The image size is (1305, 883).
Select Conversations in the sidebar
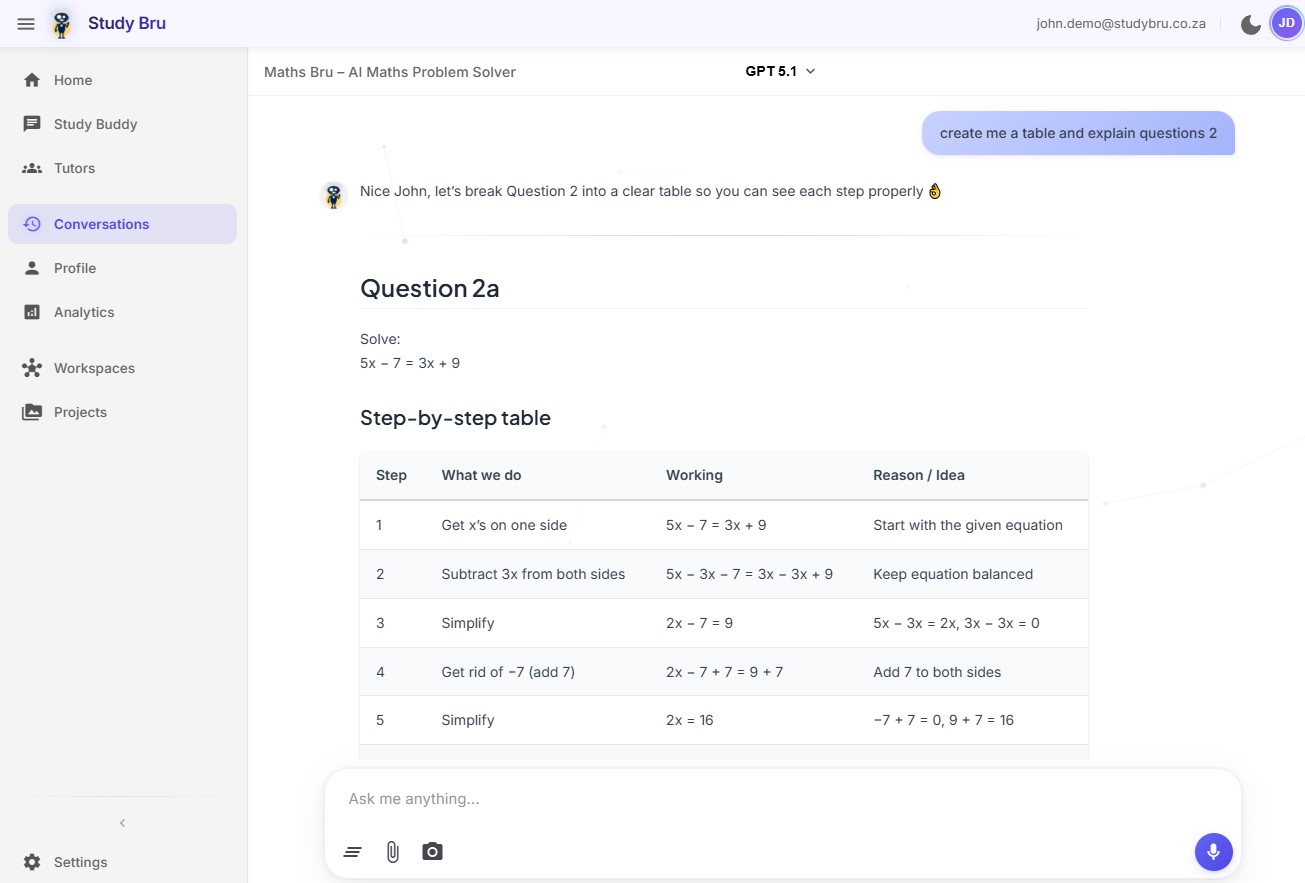click(x=101, y=224)
